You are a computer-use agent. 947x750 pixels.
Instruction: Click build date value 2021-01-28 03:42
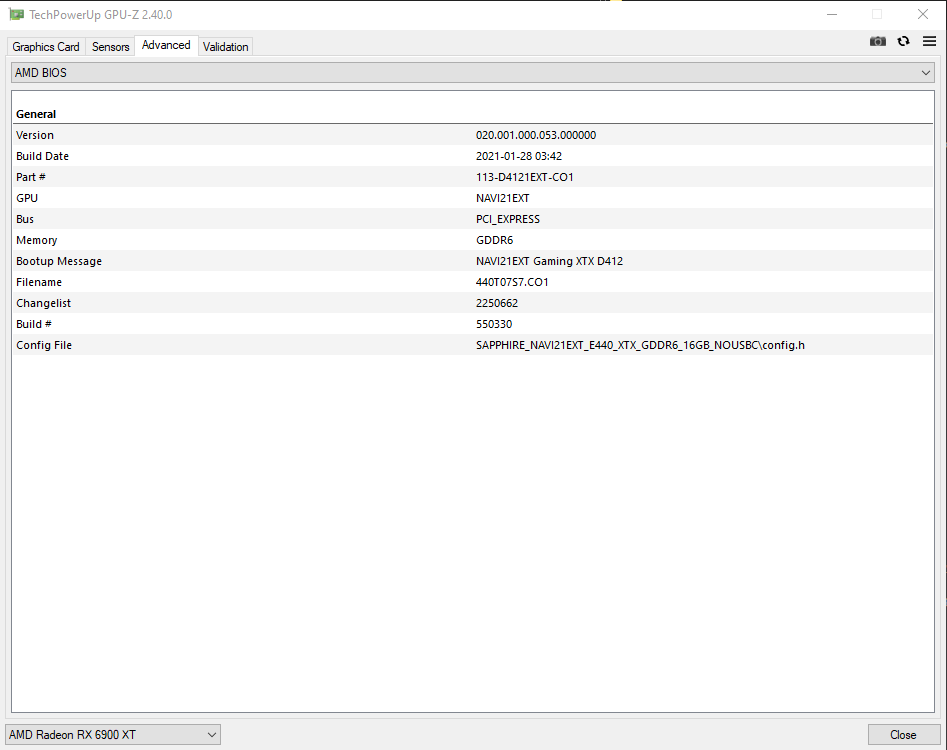[x=519, y=156]
